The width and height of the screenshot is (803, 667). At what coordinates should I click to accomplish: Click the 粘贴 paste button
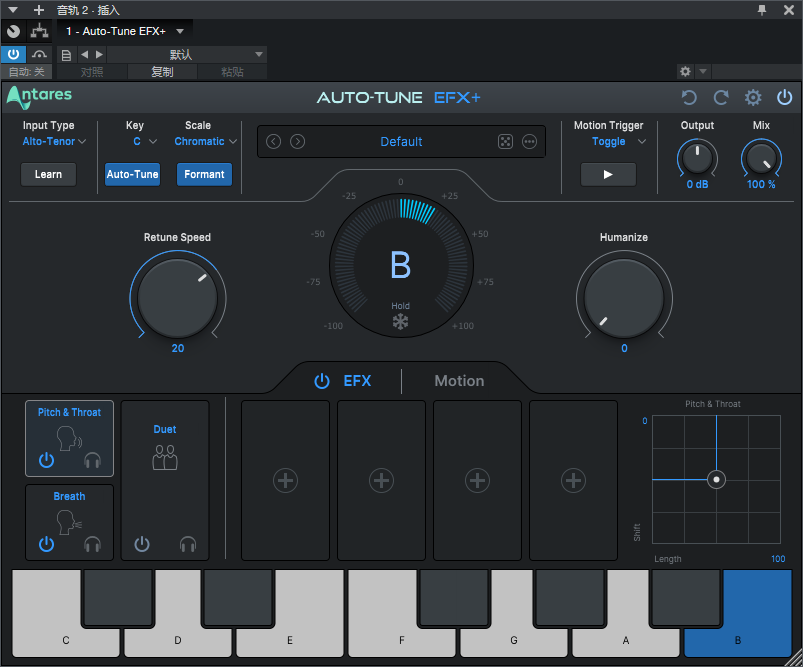(x=232, y=72)
